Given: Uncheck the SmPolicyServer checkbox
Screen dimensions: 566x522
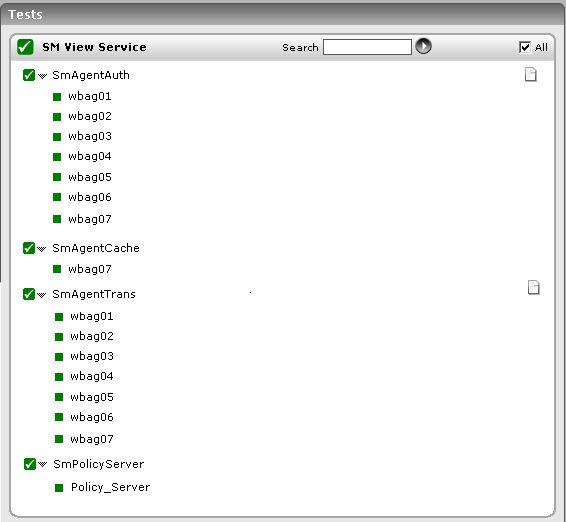Looking at the screenshot, I should pyautogui.click(x=30, y=464).
